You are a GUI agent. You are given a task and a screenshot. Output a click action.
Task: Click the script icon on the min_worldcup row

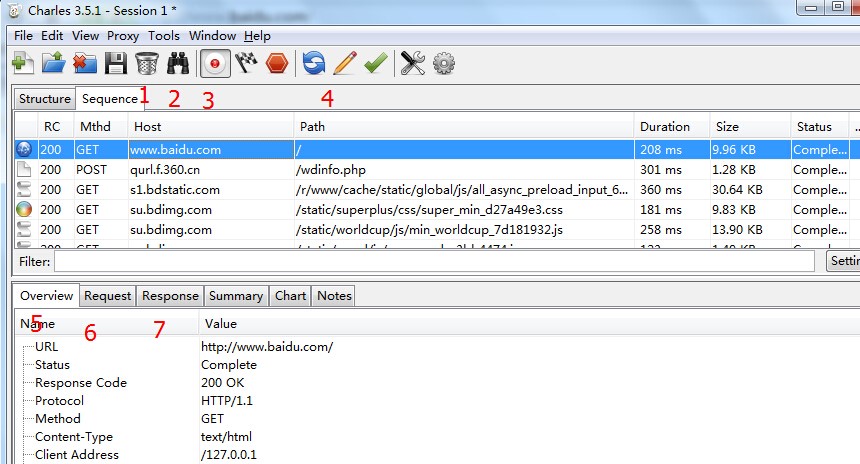(x=24, y=229)
